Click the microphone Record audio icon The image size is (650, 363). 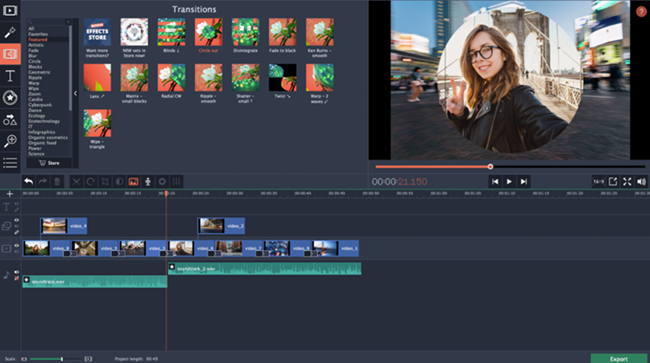(148, 182)
